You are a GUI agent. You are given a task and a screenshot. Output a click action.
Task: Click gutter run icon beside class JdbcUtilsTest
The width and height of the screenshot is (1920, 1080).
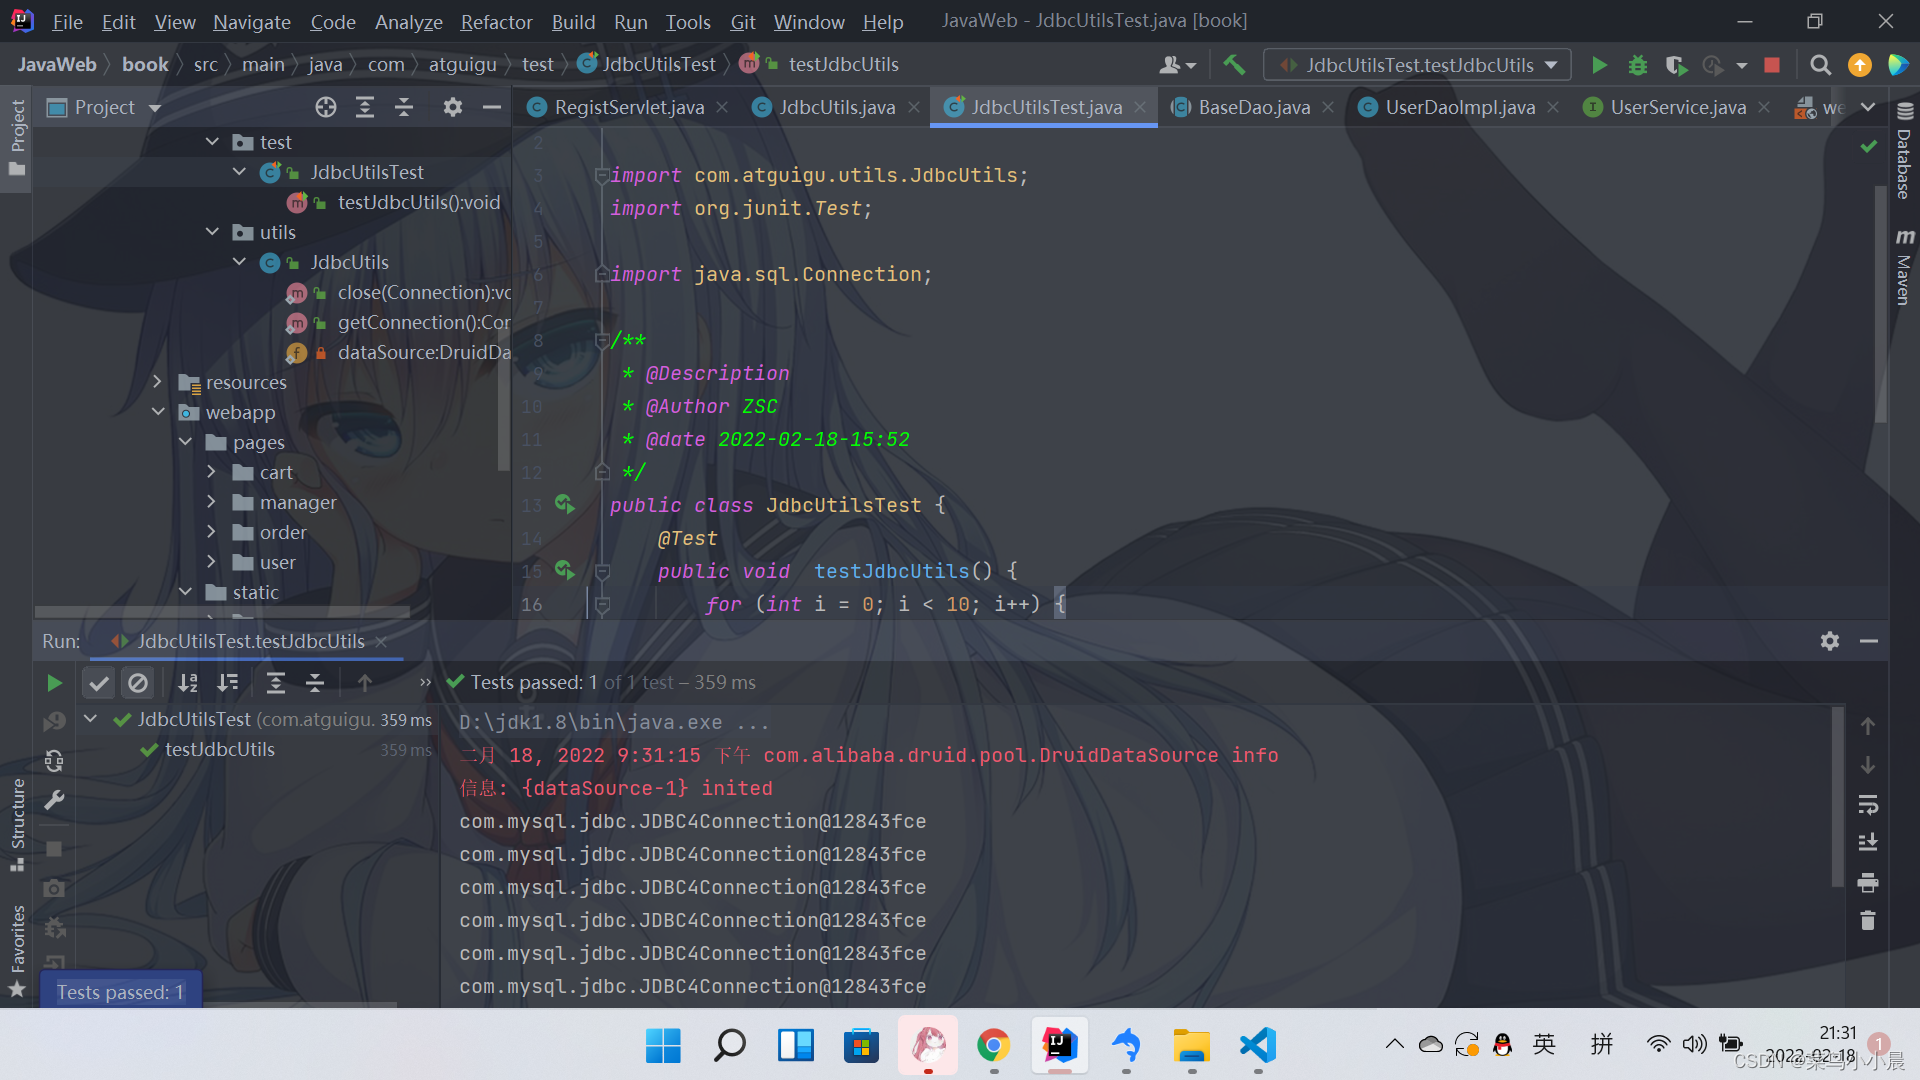tap(565, 504)
